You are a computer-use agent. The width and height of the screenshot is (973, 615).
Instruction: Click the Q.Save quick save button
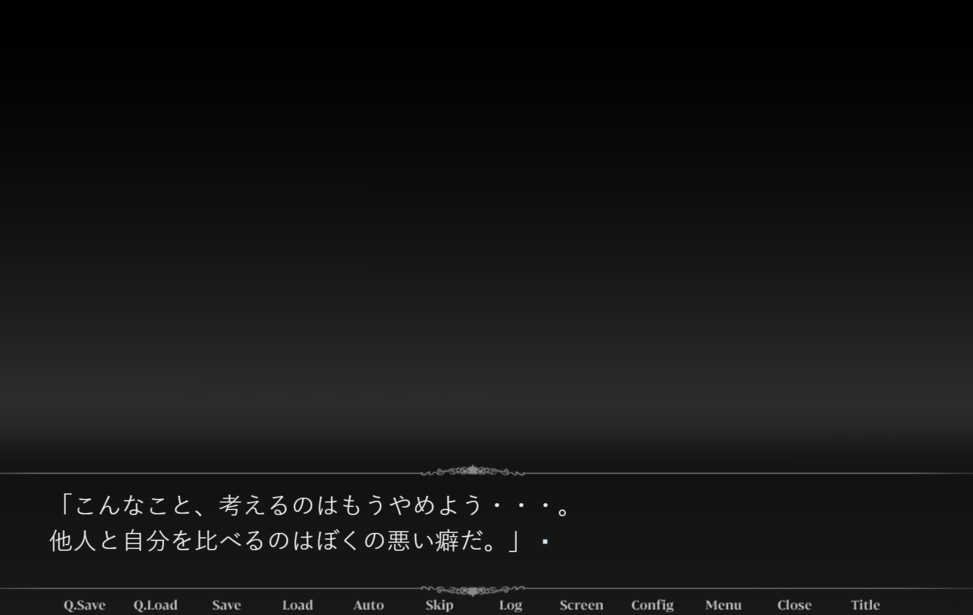(x=84, y=605)
